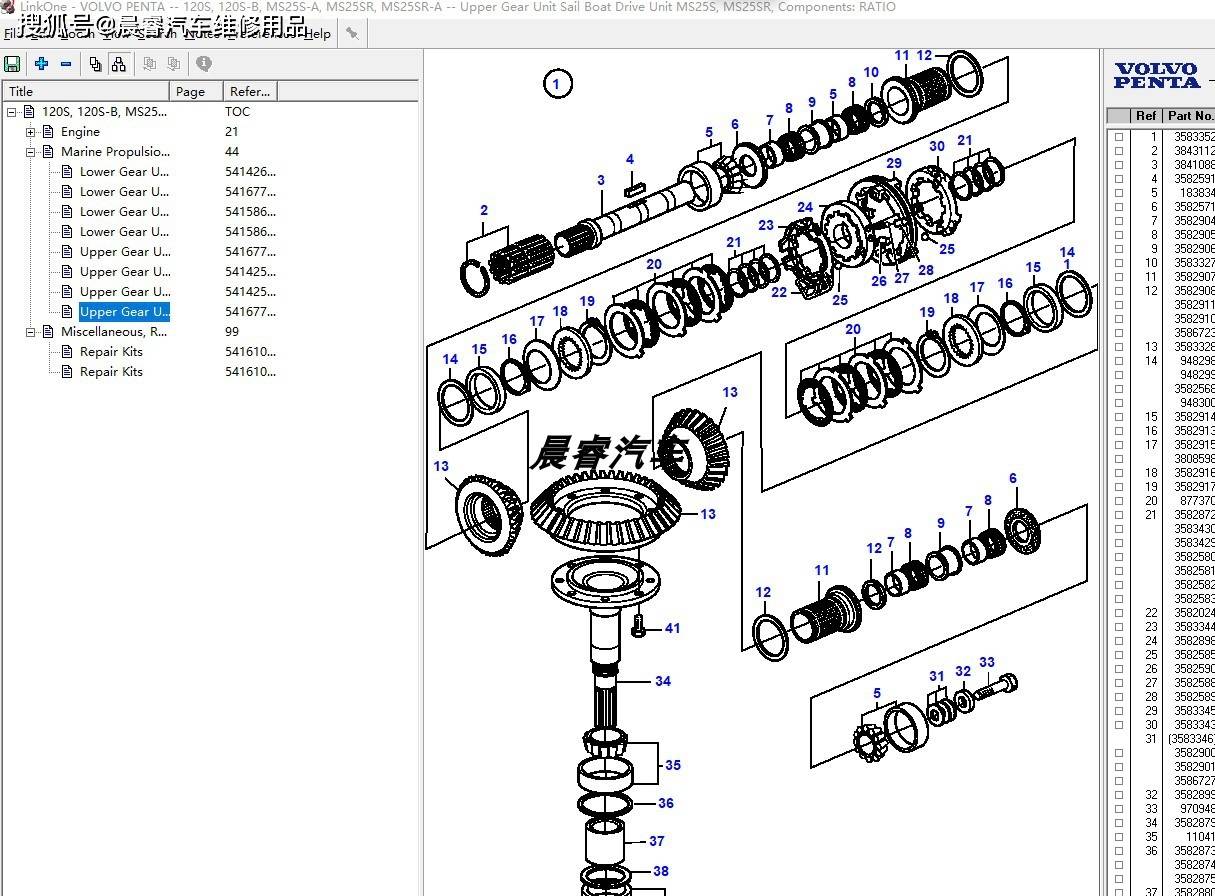1215x896 pixels.
Task: Open the first Lower Gear Unit entry
Action: [124, 172]
